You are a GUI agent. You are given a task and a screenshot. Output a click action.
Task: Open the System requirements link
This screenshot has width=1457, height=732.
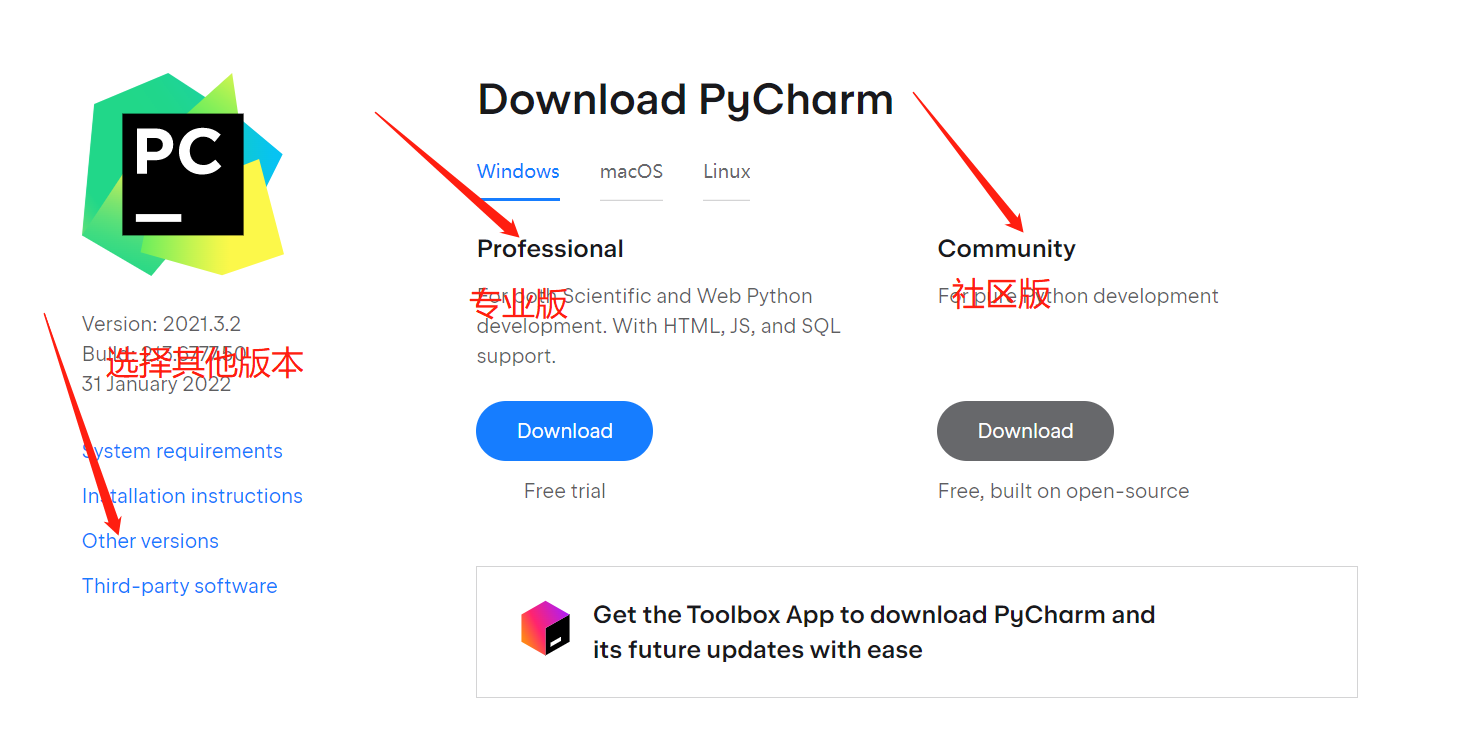pos(182,451)
